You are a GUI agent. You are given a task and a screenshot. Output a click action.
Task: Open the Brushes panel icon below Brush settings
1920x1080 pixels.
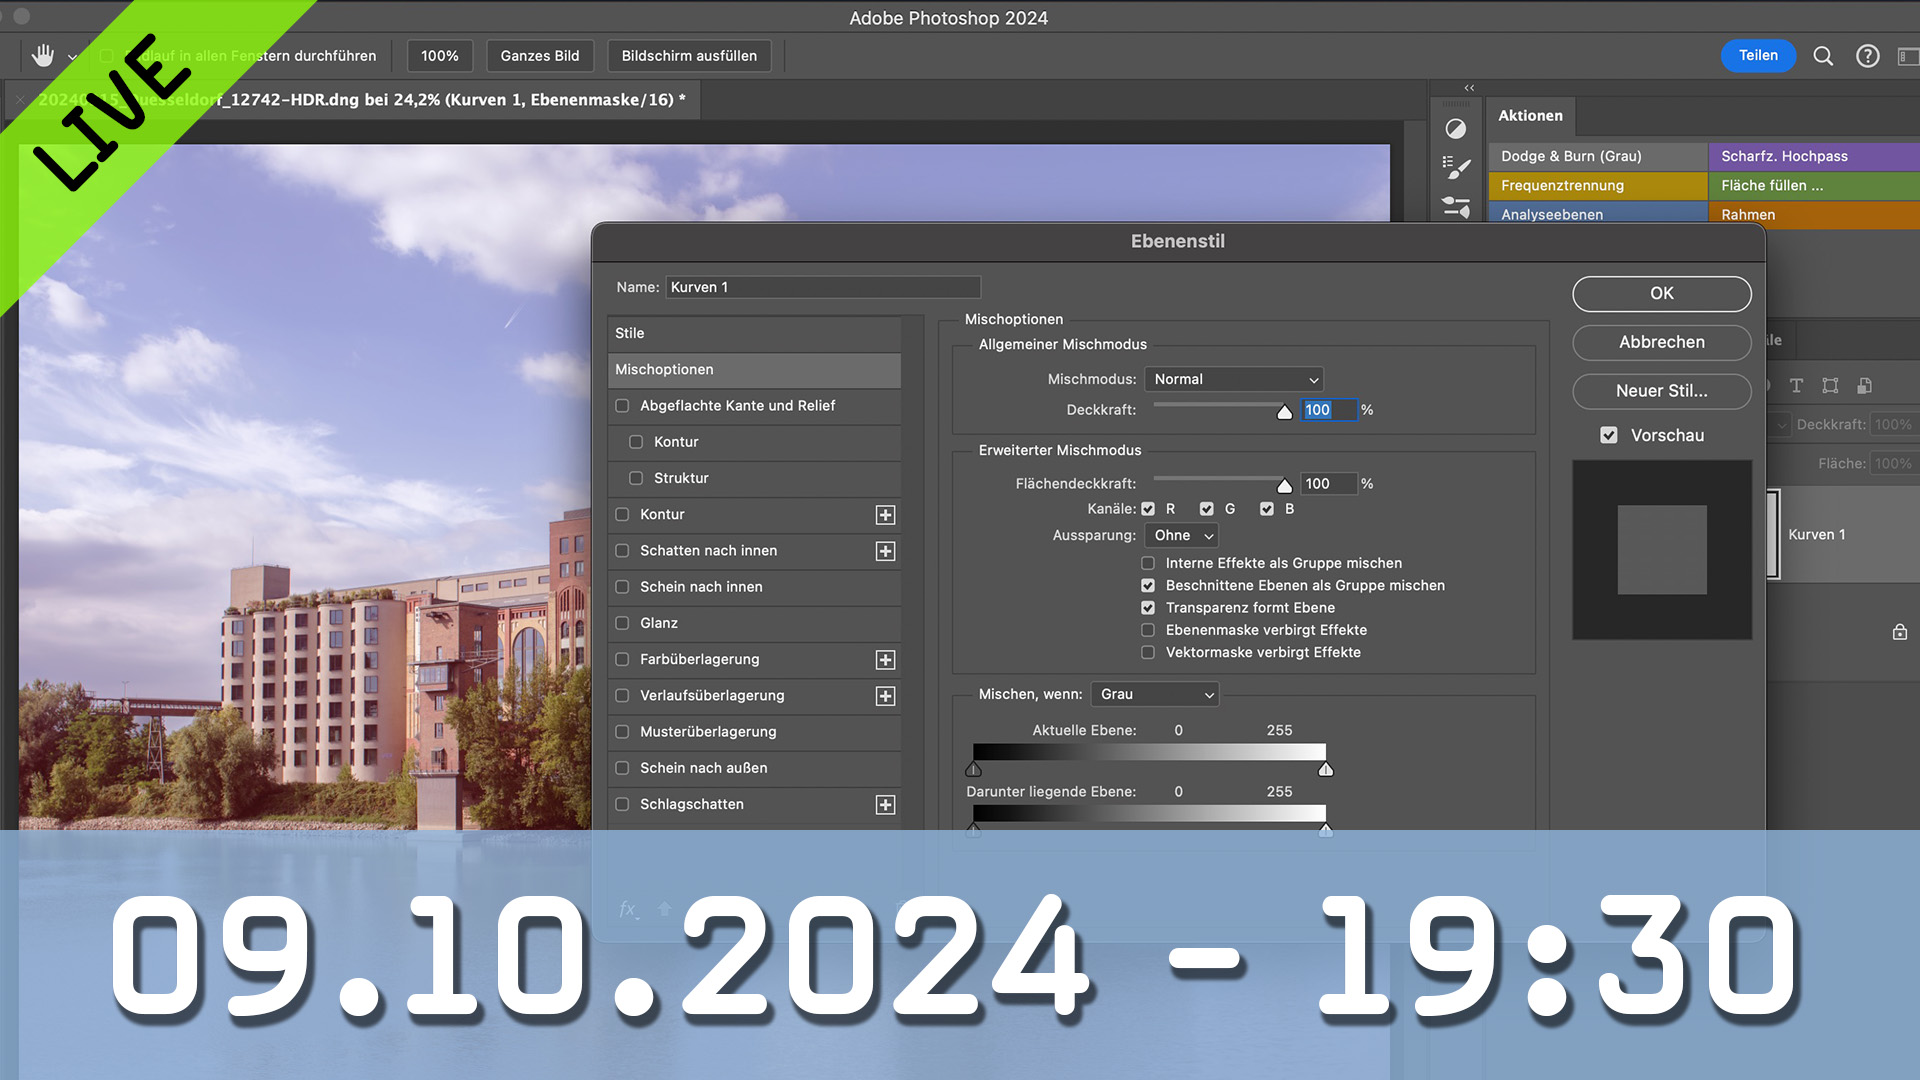[x=1456, y=207]
